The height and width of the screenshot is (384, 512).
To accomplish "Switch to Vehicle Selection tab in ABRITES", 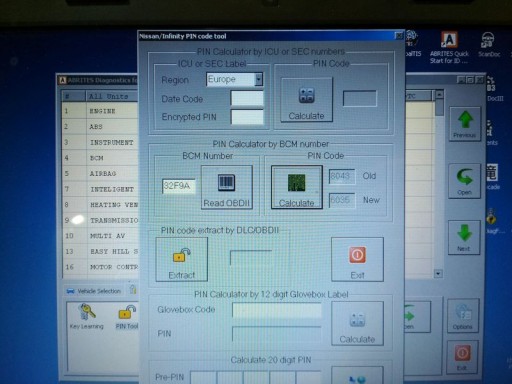I will click(94, 291).
